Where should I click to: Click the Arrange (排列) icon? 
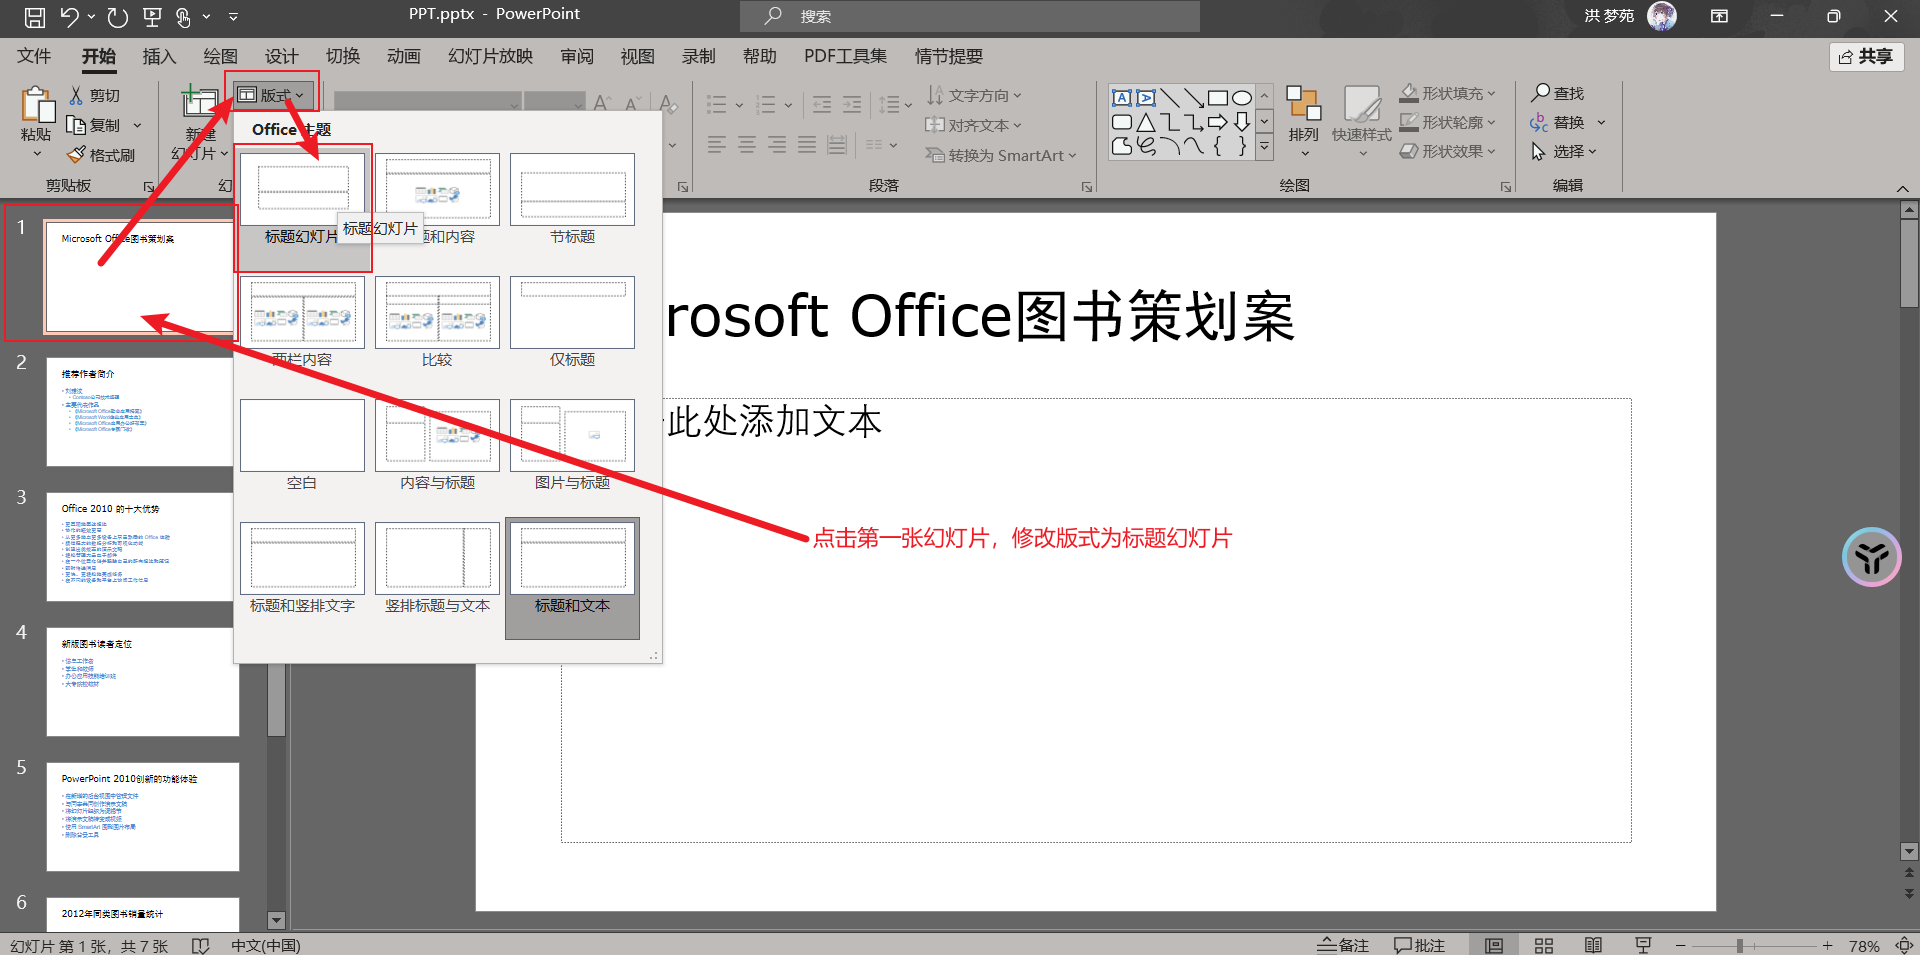click(1303, 103)
